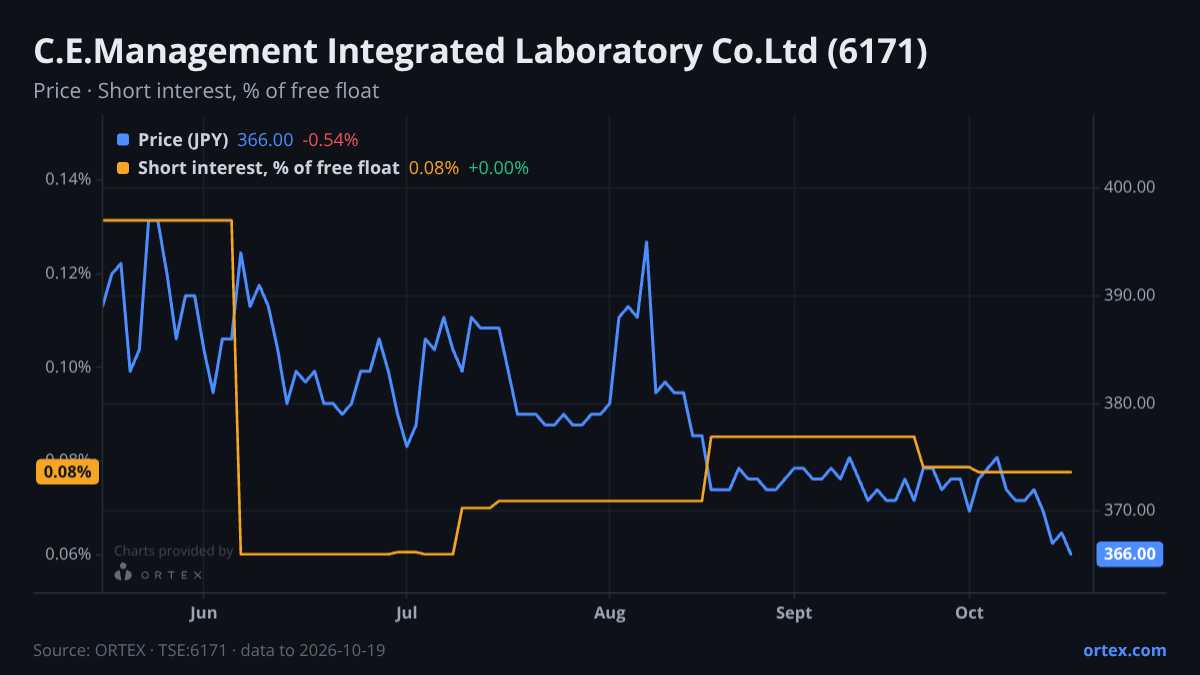Click the 400.00 right axis label
The height and width of the screenshot is (675, 1200).
click(1130, 187)
